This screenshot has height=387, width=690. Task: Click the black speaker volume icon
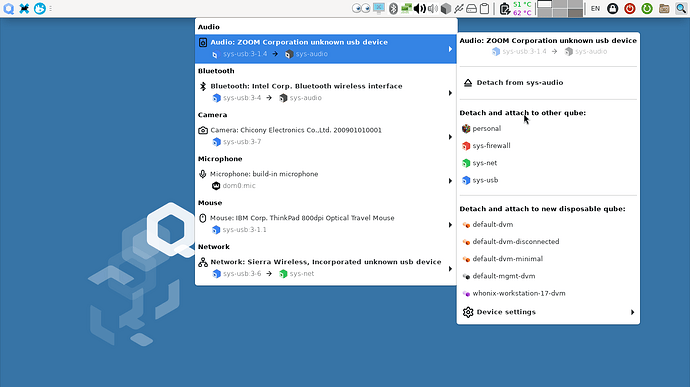click(419, 8)
